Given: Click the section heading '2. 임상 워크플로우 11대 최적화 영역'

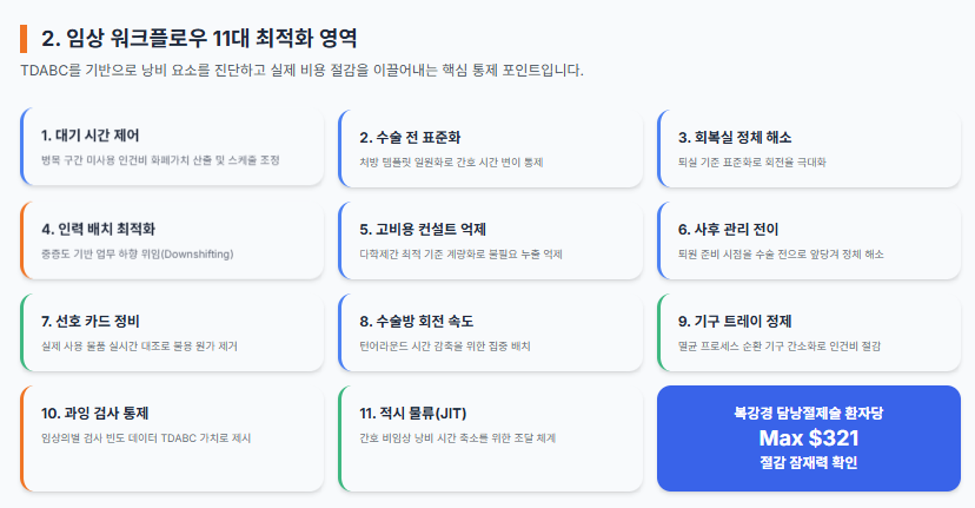Looking at the screenshot, I should pyautogui.click(x=199, y=39).
